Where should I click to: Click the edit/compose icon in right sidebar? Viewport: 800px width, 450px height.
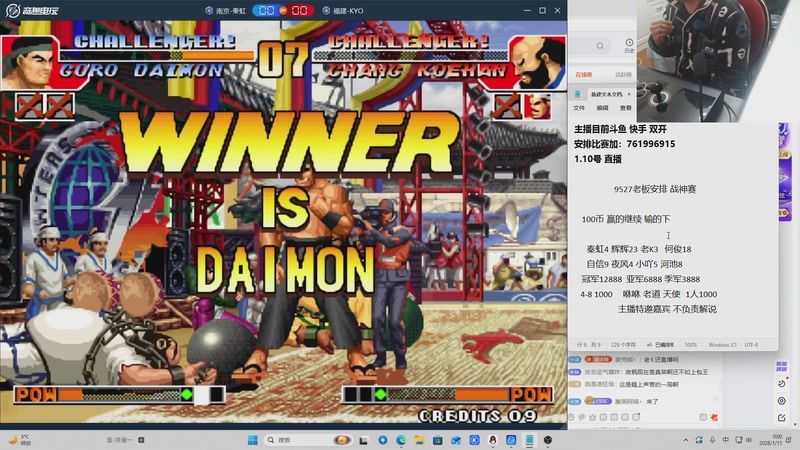pyautogui.click(x=782, y=418)
